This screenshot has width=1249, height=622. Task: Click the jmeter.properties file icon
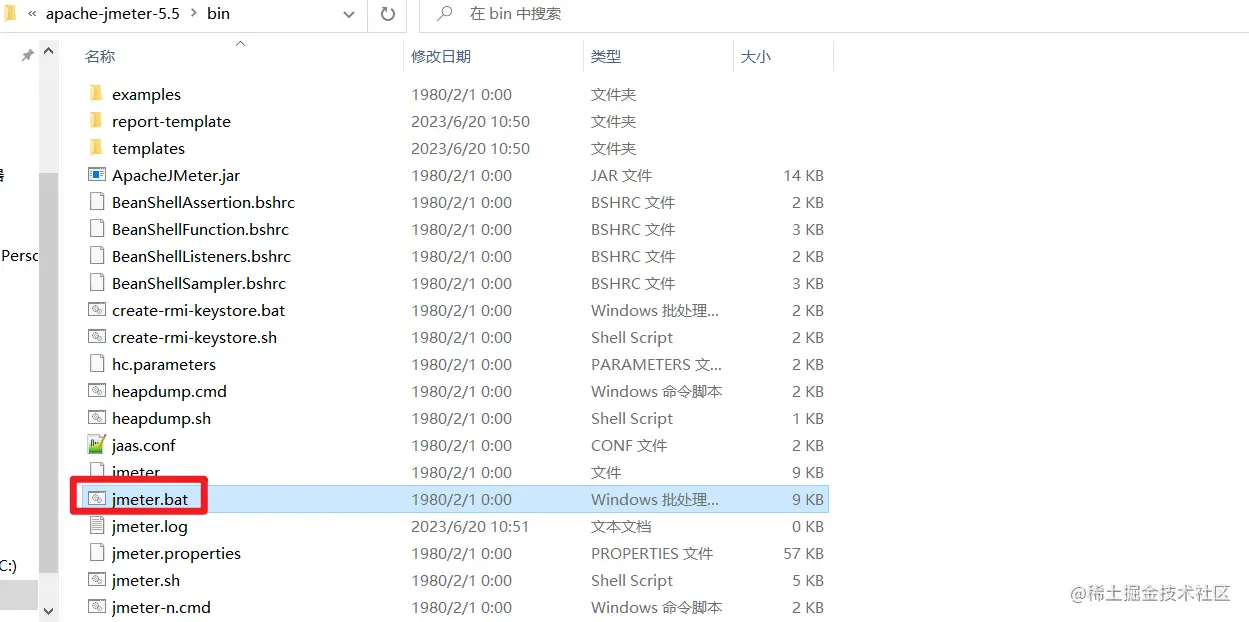point(96,553)
